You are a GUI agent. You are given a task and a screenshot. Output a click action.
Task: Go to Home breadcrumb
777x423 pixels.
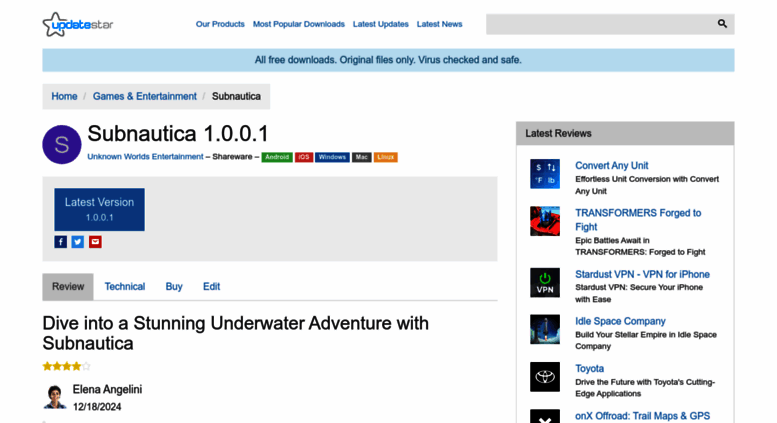64,96
